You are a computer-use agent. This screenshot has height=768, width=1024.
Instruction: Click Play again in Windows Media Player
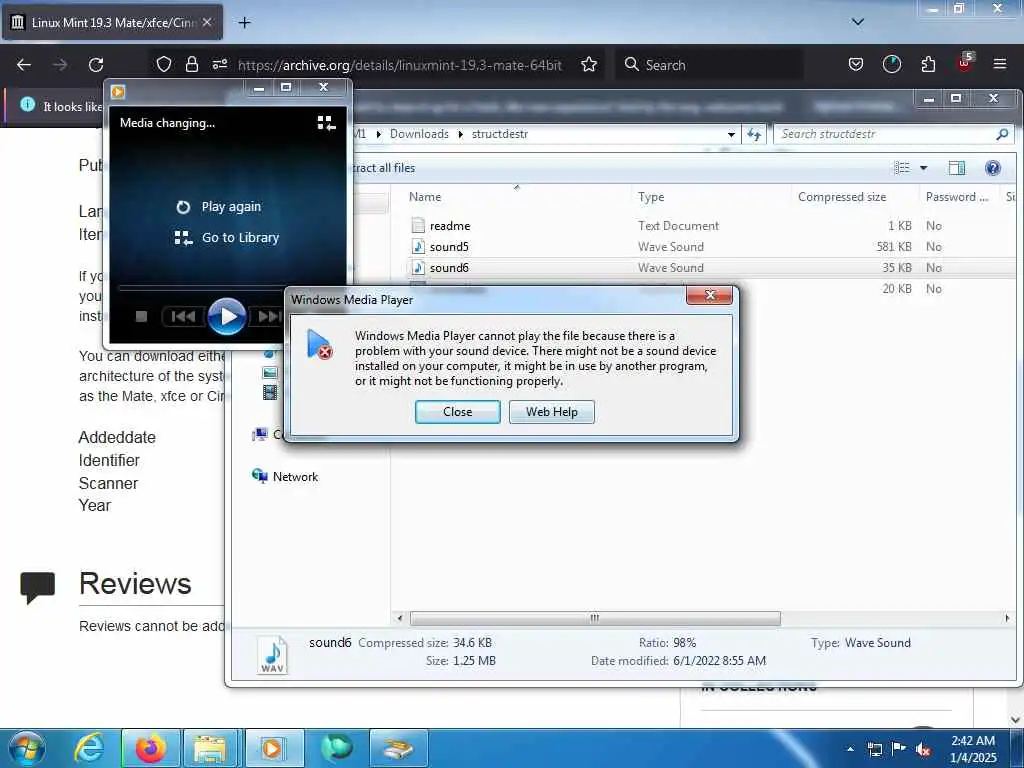click(x=219, y=207)
